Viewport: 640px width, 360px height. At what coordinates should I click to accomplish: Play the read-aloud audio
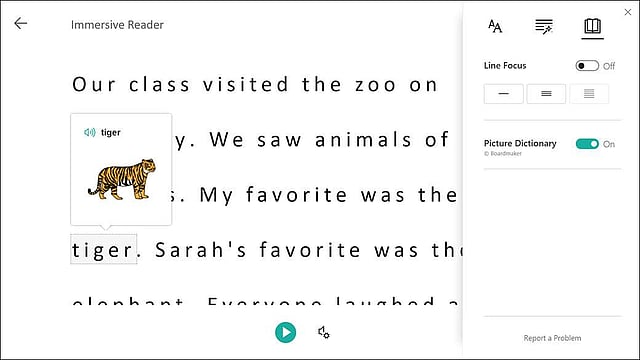(x=285, y=332)
